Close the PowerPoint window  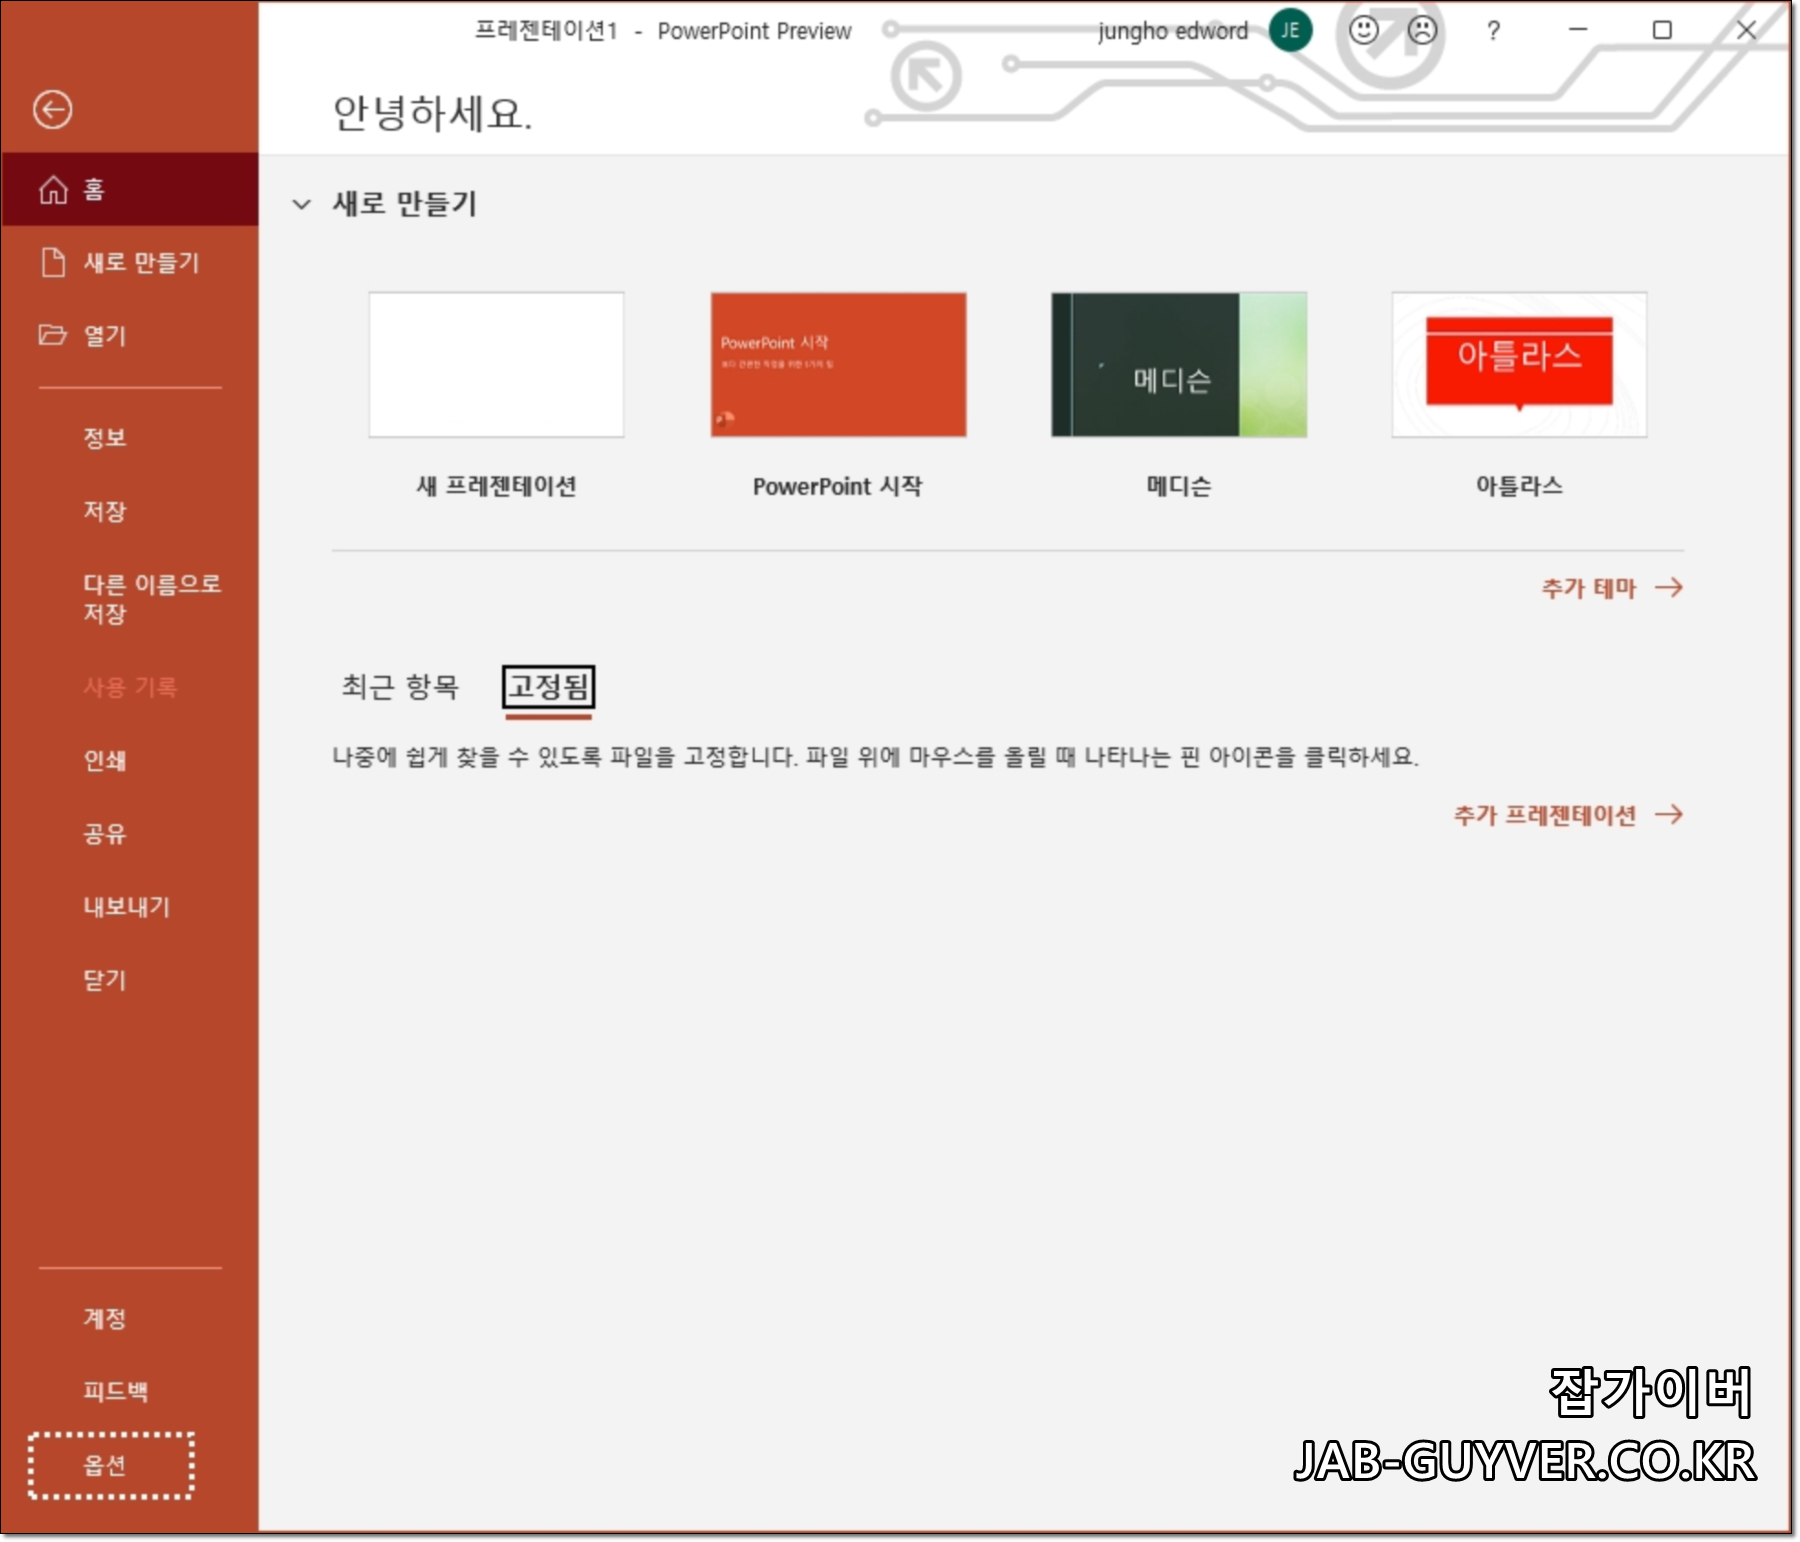pos(1746,30)
